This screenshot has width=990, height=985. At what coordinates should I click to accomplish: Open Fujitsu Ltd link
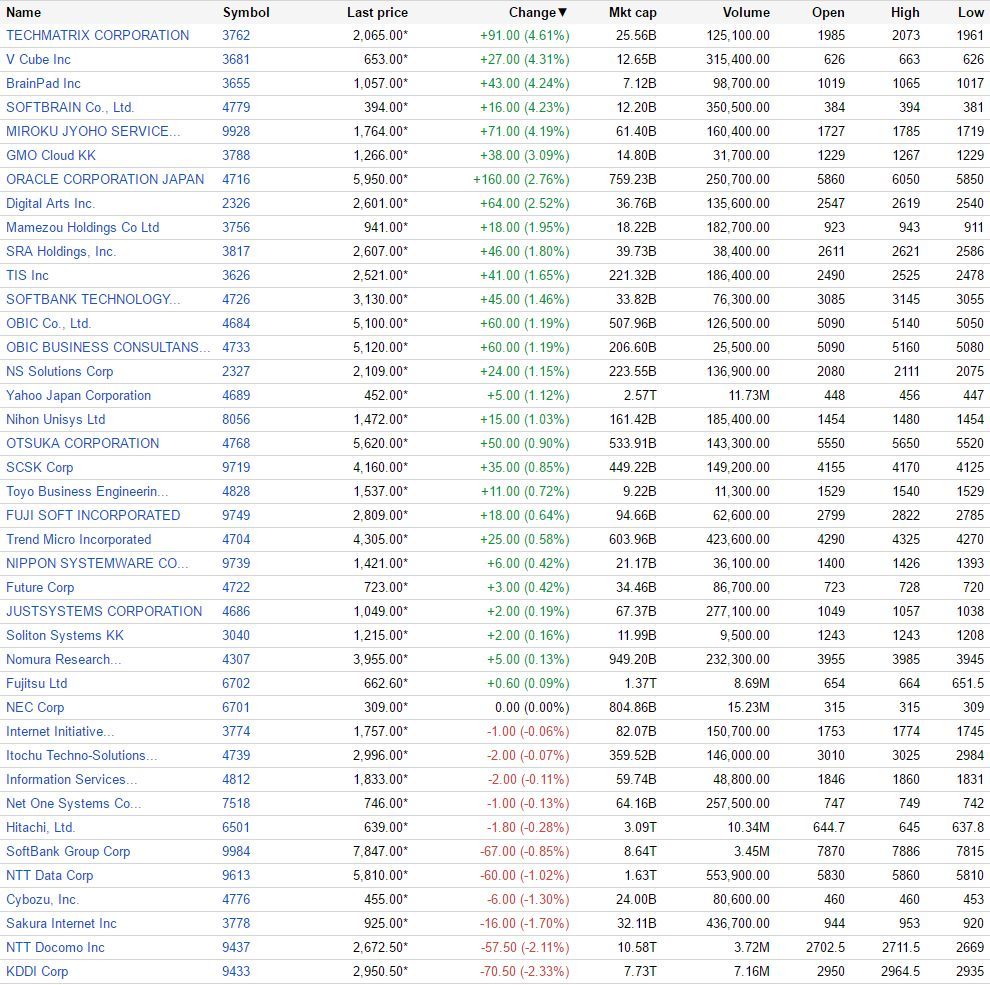pos(36,683)
